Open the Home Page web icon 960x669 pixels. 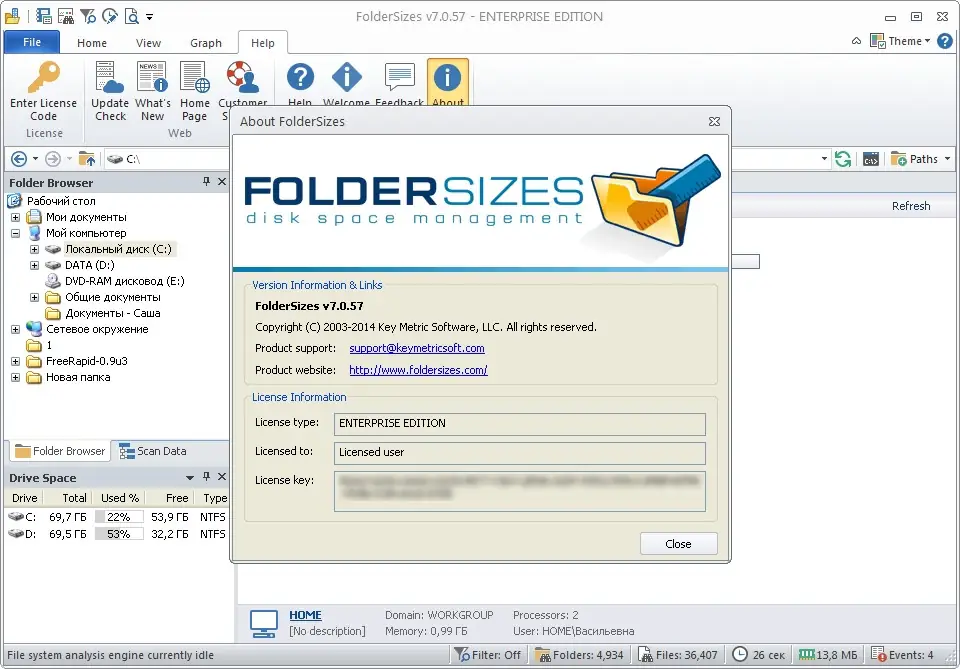(195, 92)
